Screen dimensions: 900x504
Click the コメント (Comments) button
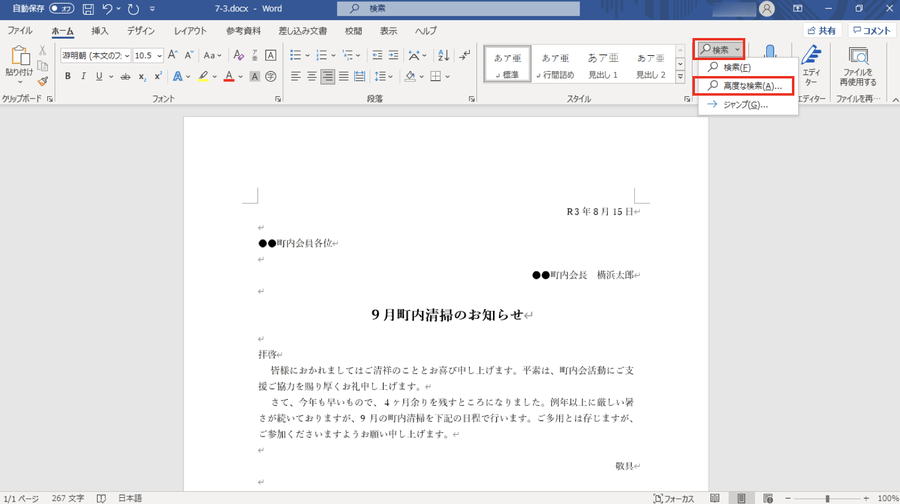870,31
